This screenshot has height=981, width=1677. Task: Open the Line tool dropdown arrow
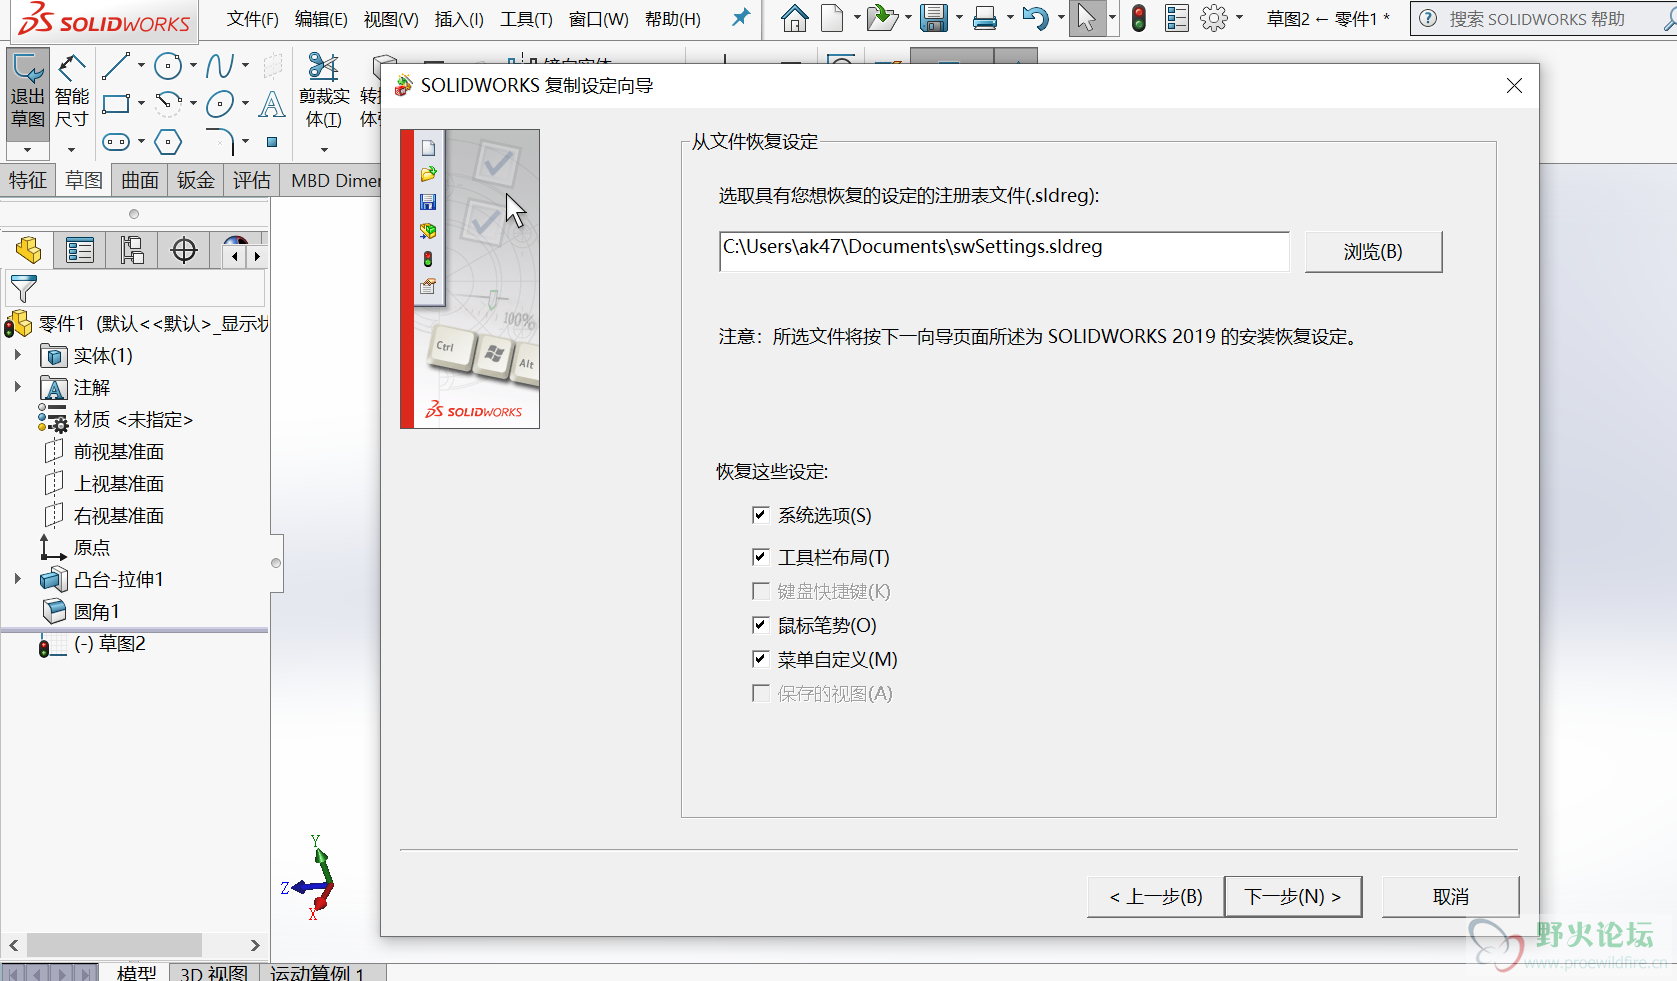[x=141, y=67]
